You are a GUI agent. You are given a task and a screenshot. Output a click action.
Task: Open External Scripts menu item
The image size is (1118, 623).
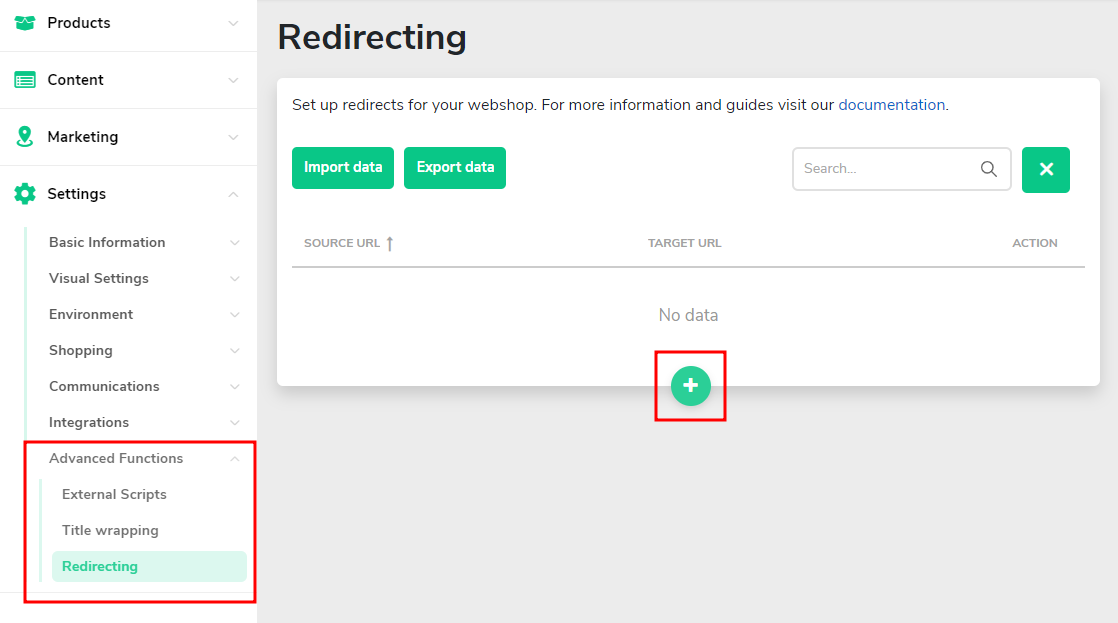114,494
